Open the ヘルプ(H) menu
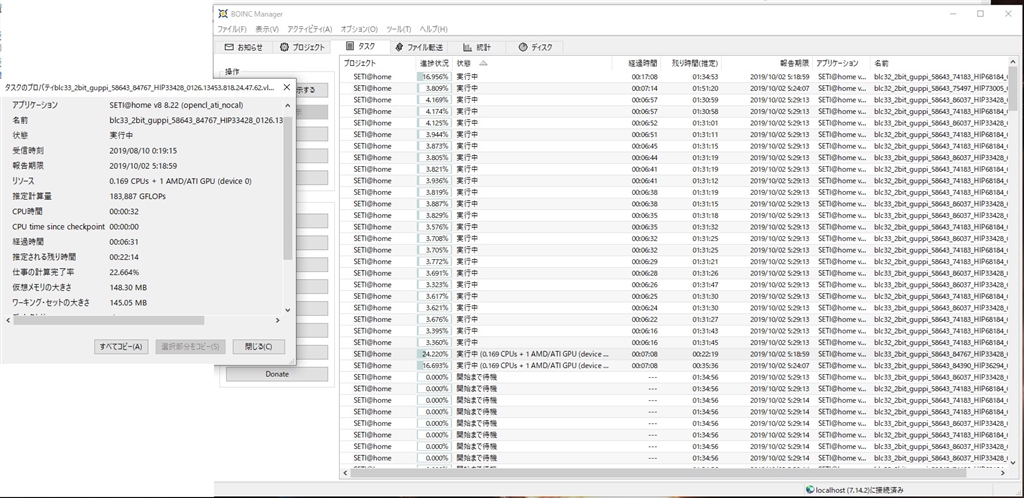This screenshot has width=1024, height=498. click(433, 29)
